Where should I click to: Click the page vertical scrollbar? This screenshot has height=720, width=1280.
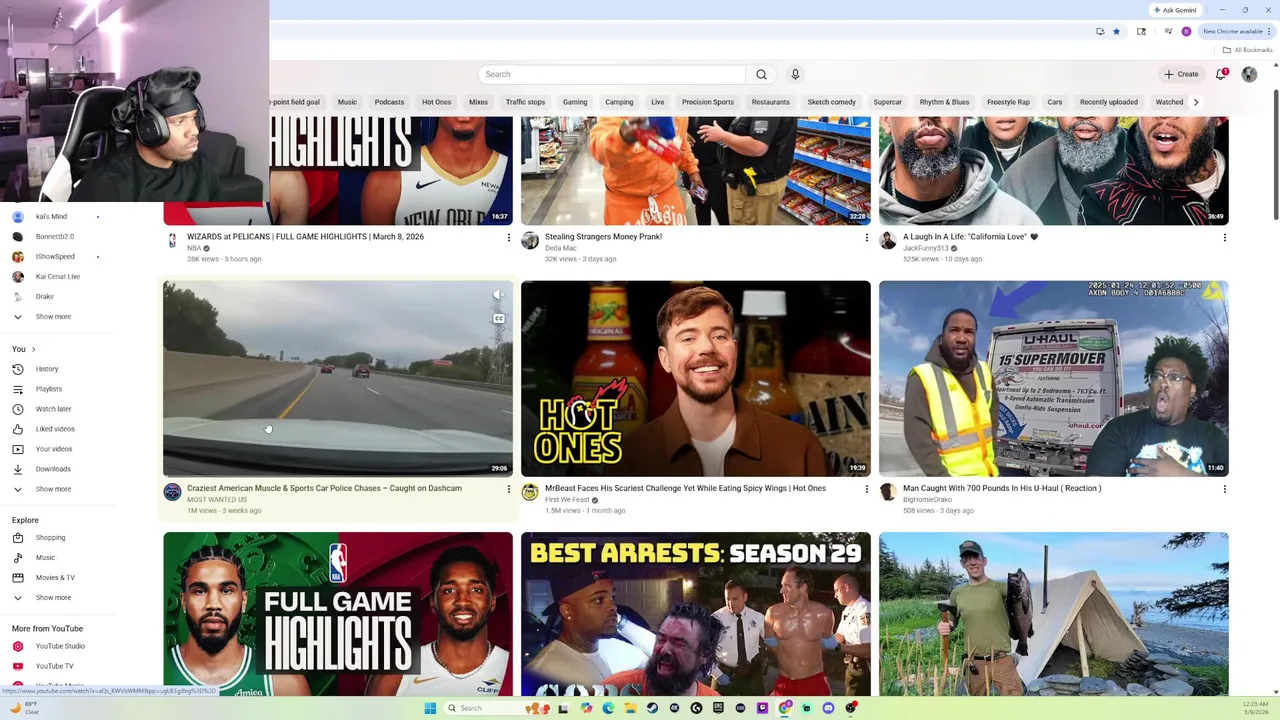pos(1275,155)
